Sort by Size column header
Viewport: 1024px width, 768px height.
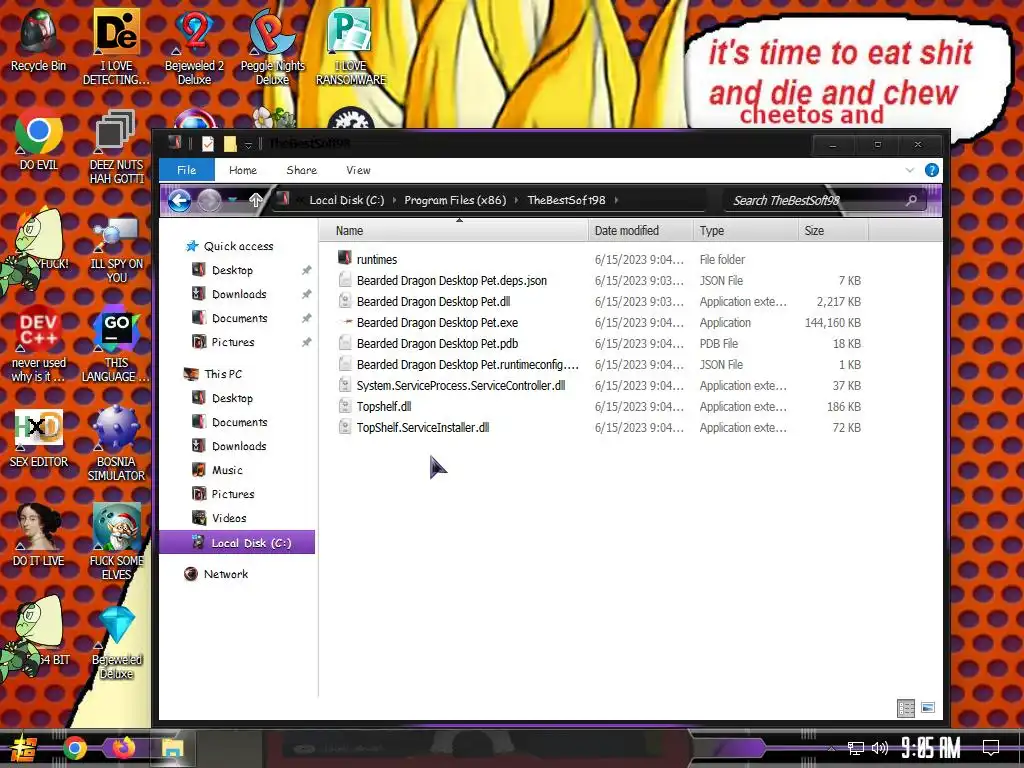tap(833, 231)
